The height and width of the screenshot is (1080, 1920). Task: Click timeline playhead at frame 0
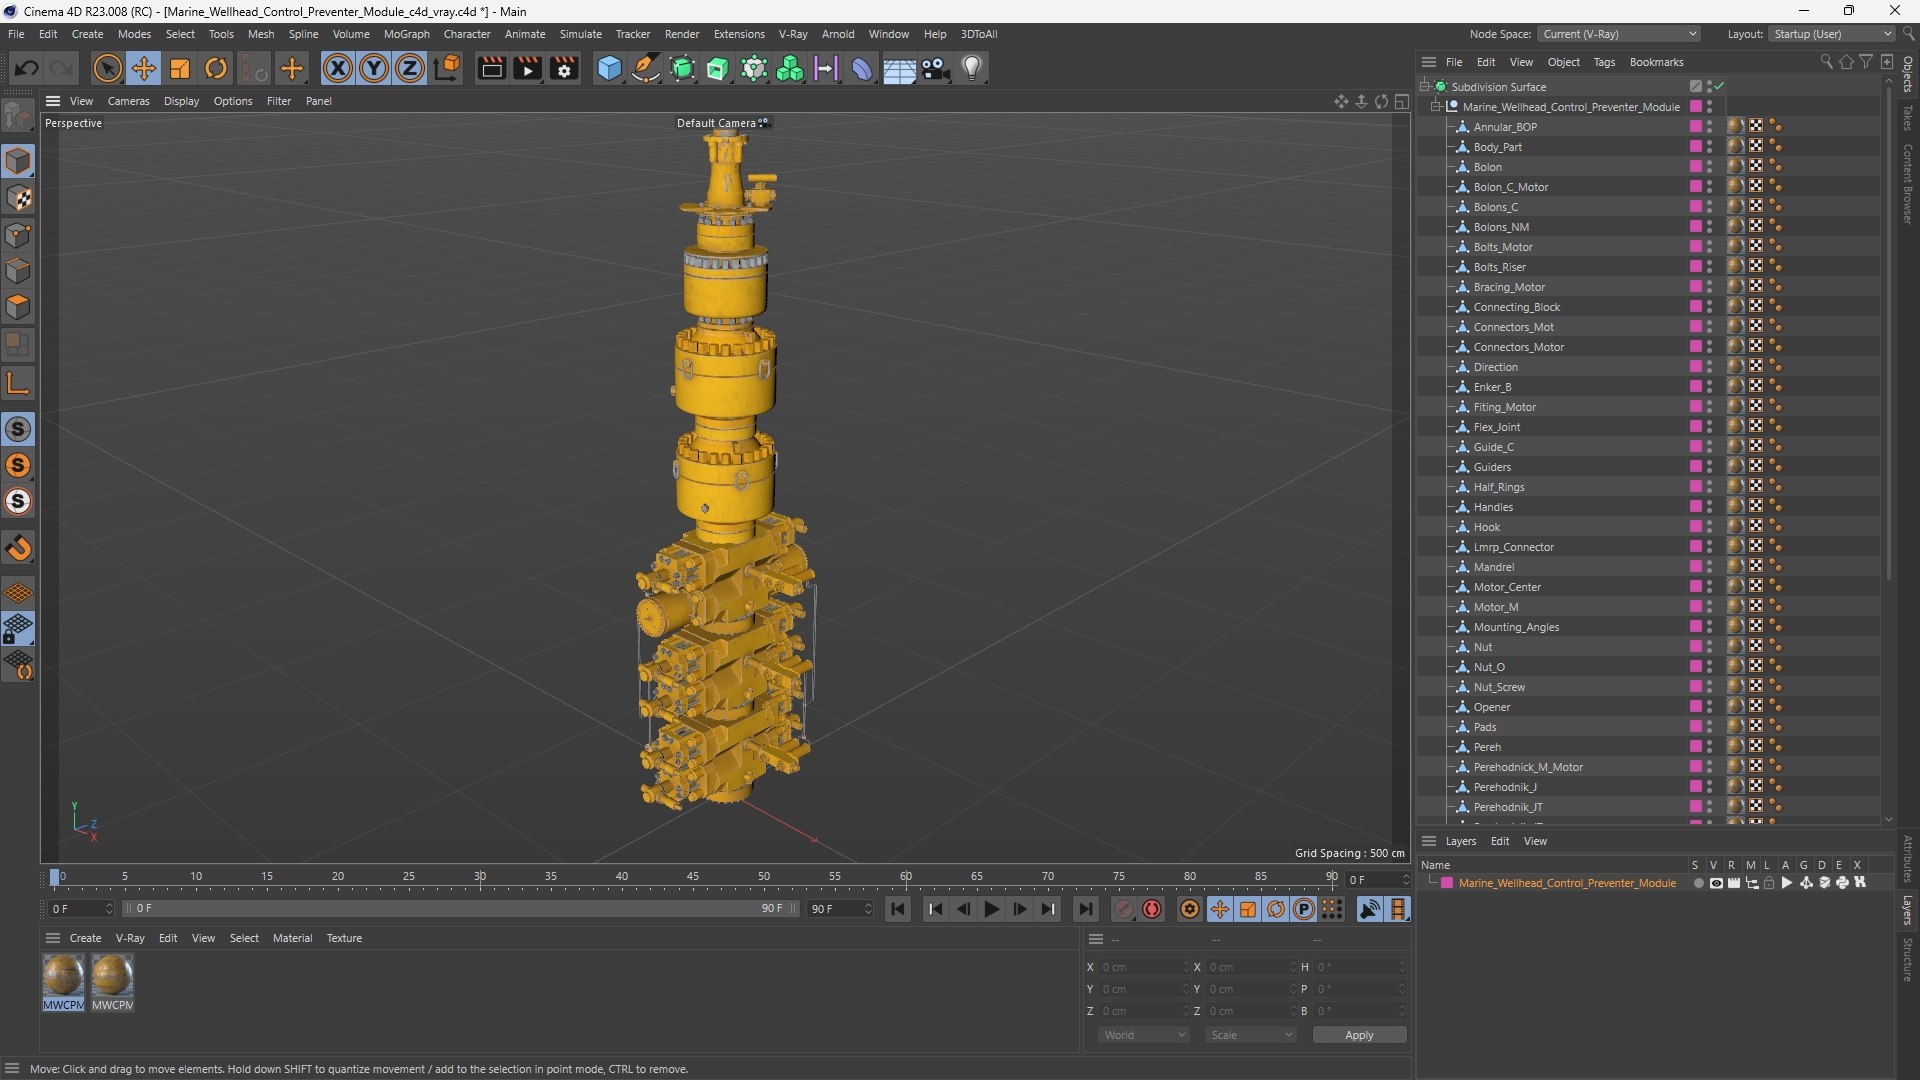pos(55,877)
